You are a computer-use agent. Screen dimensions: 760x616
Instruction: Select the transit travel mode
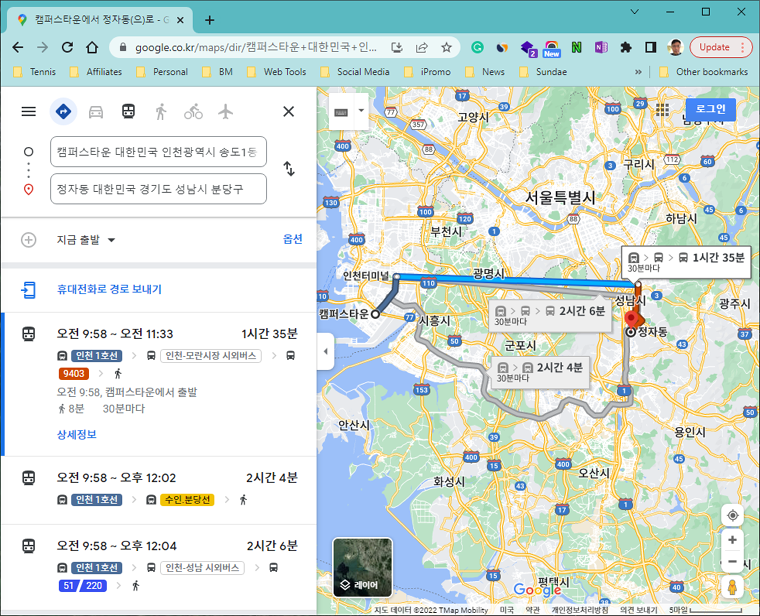coord(128,111)
